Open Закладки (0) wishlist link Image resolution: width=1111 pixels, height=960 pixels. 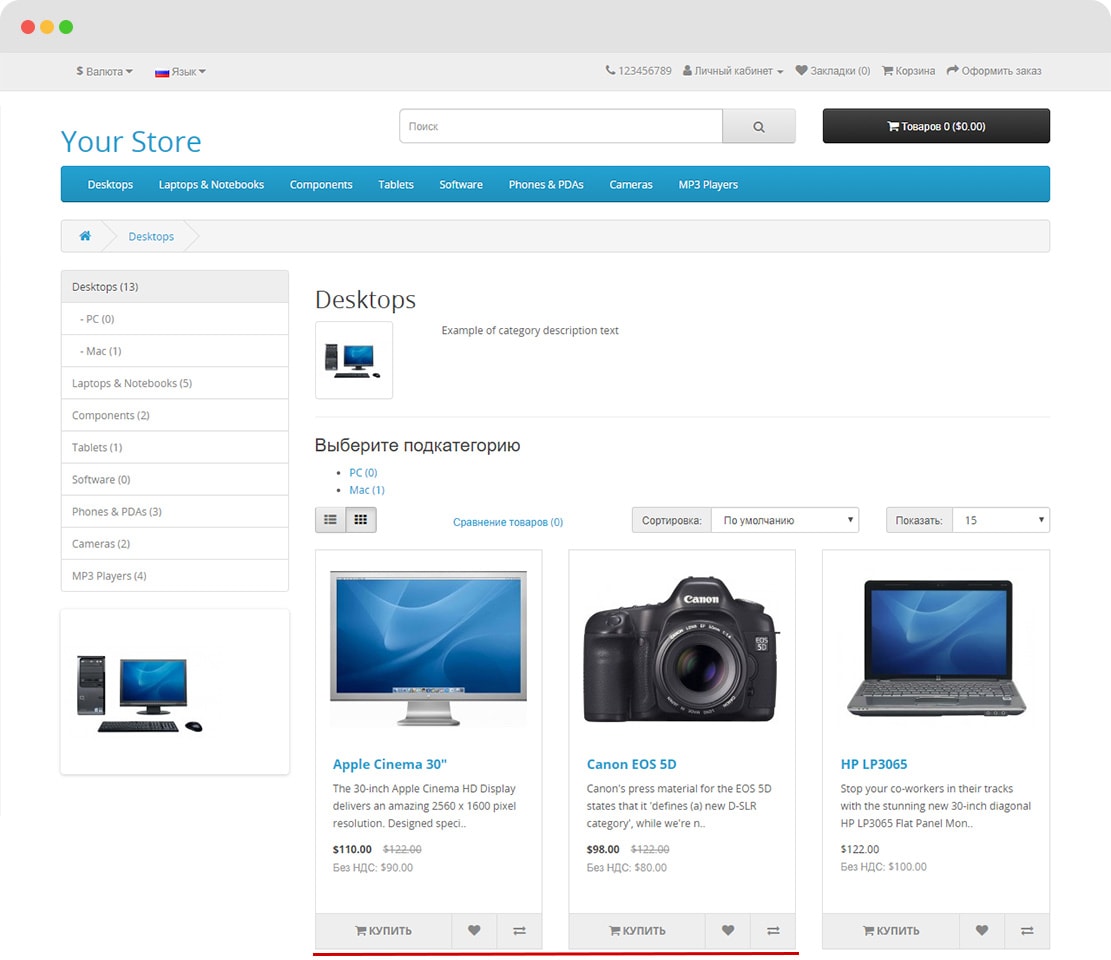[x=833, y=71]
